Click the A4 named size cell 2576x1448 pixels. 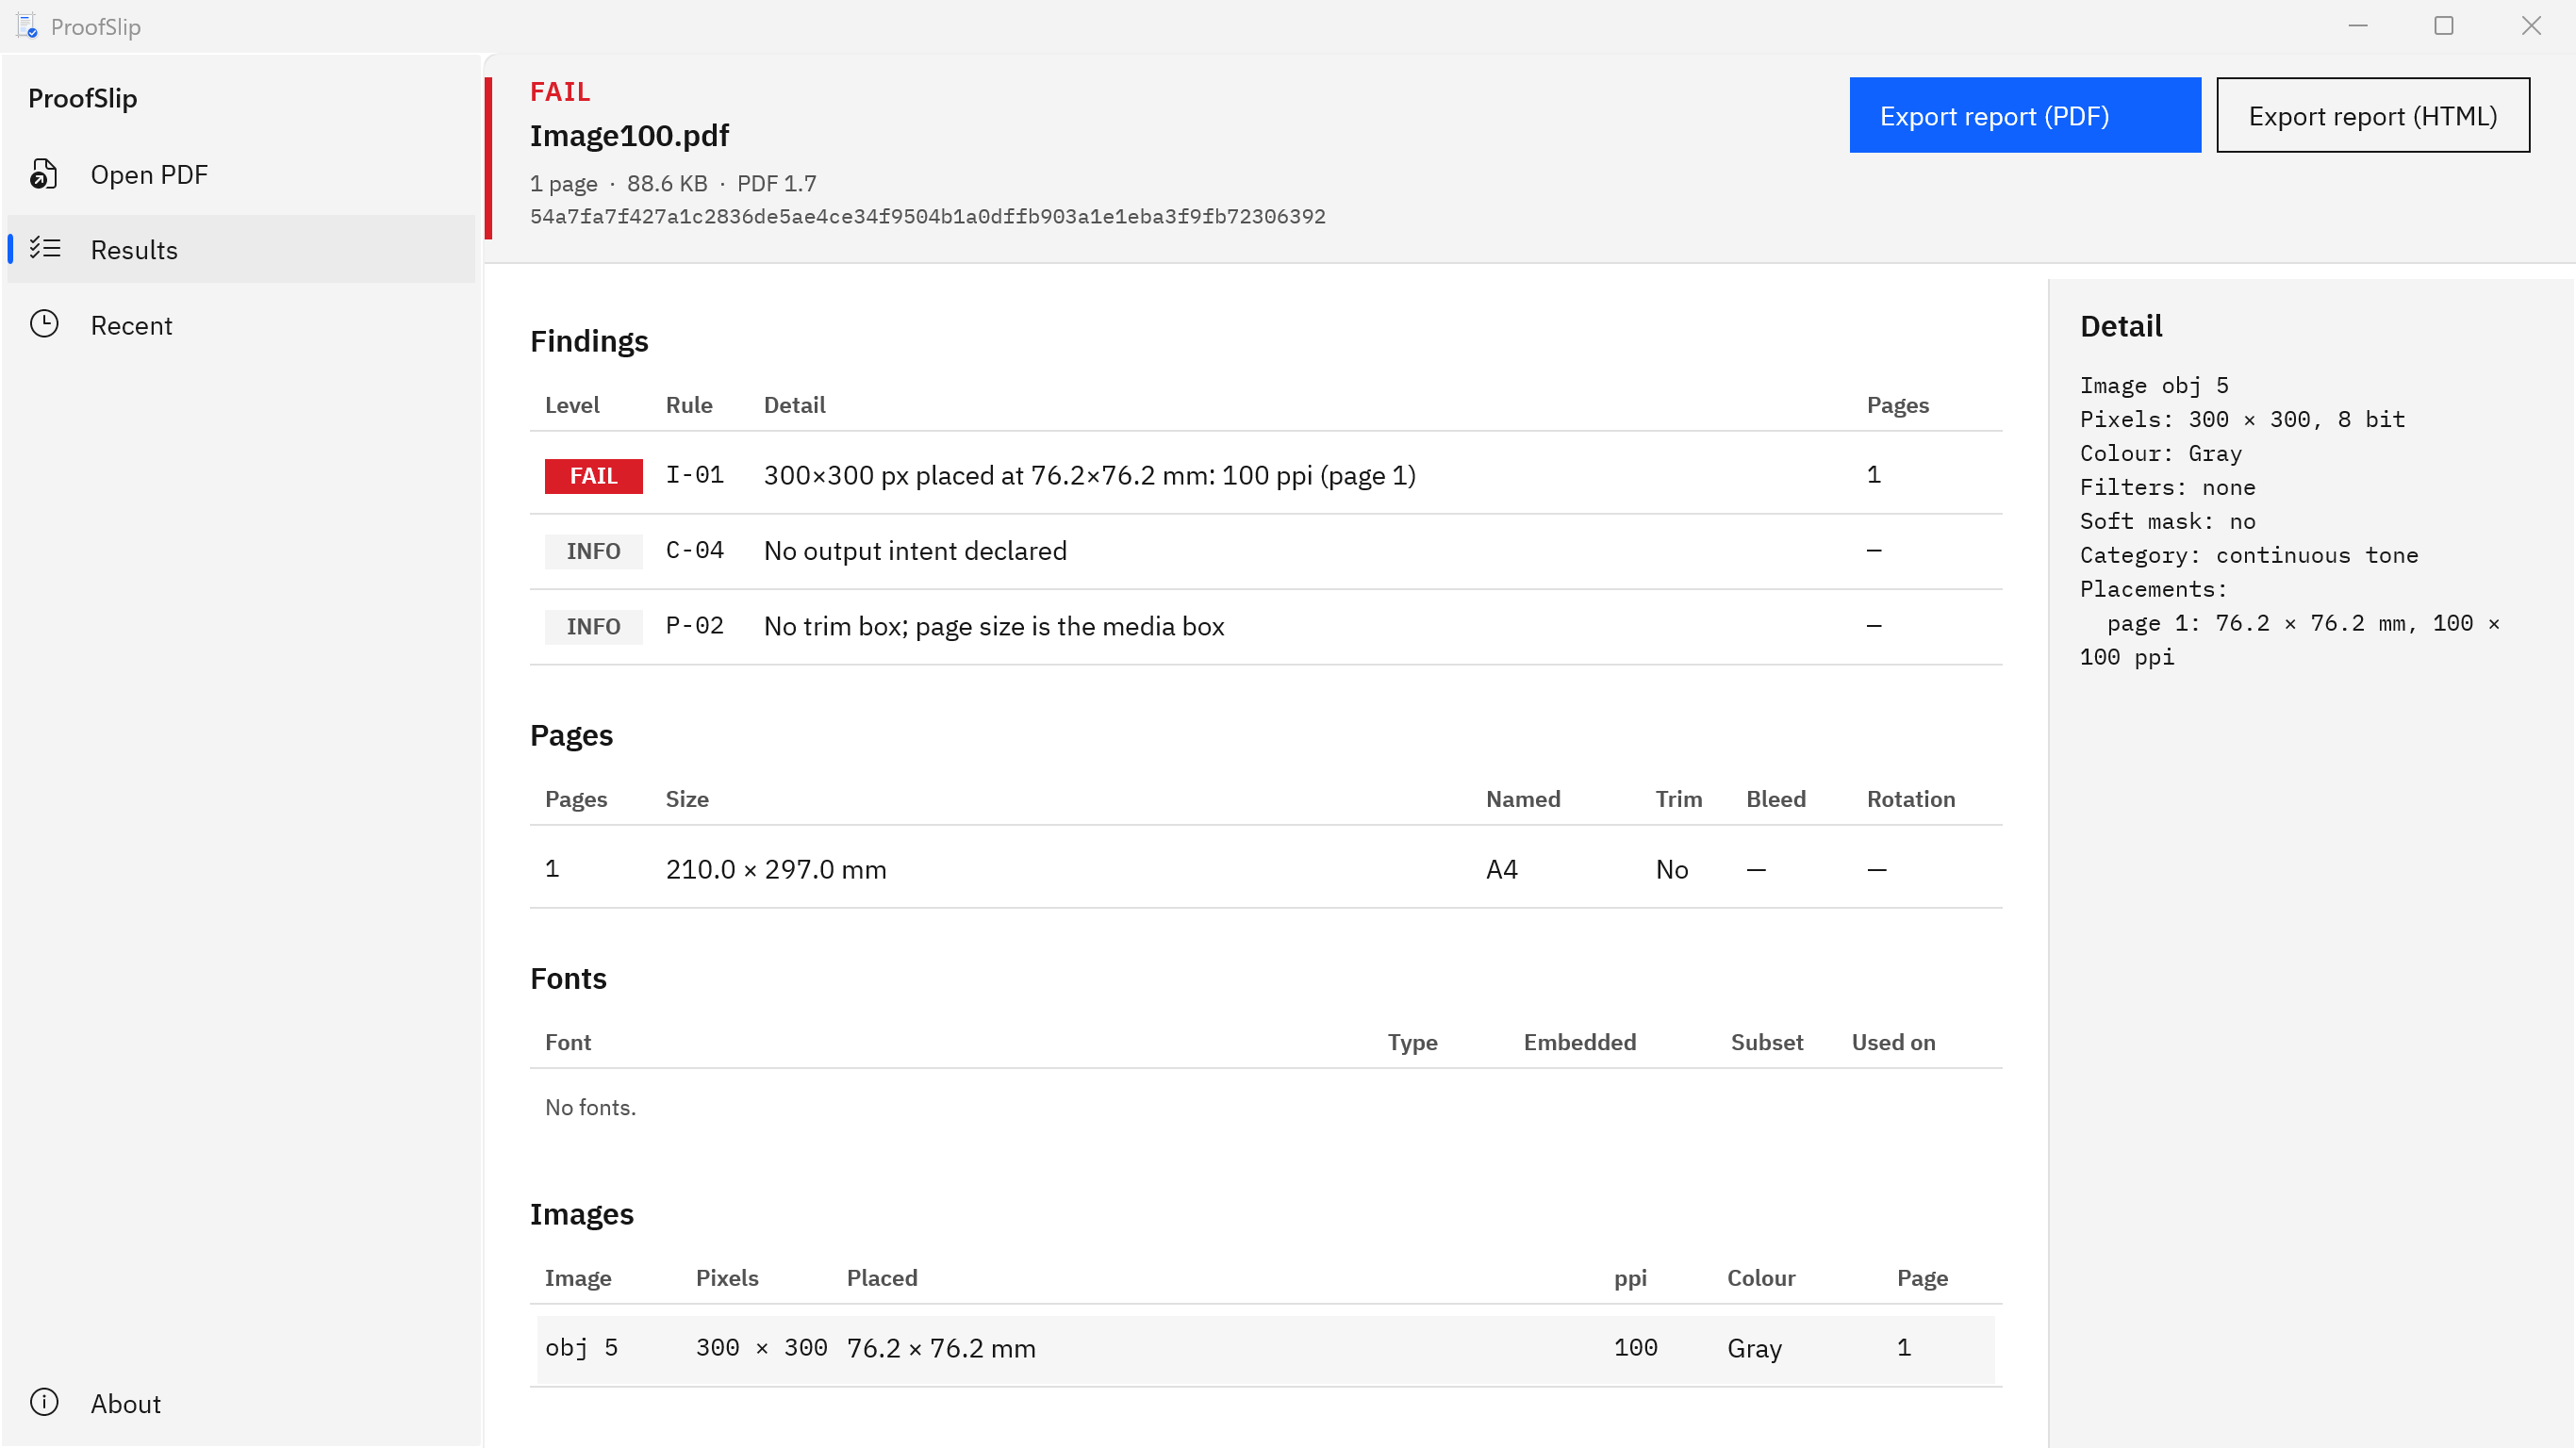(1502, 869)
